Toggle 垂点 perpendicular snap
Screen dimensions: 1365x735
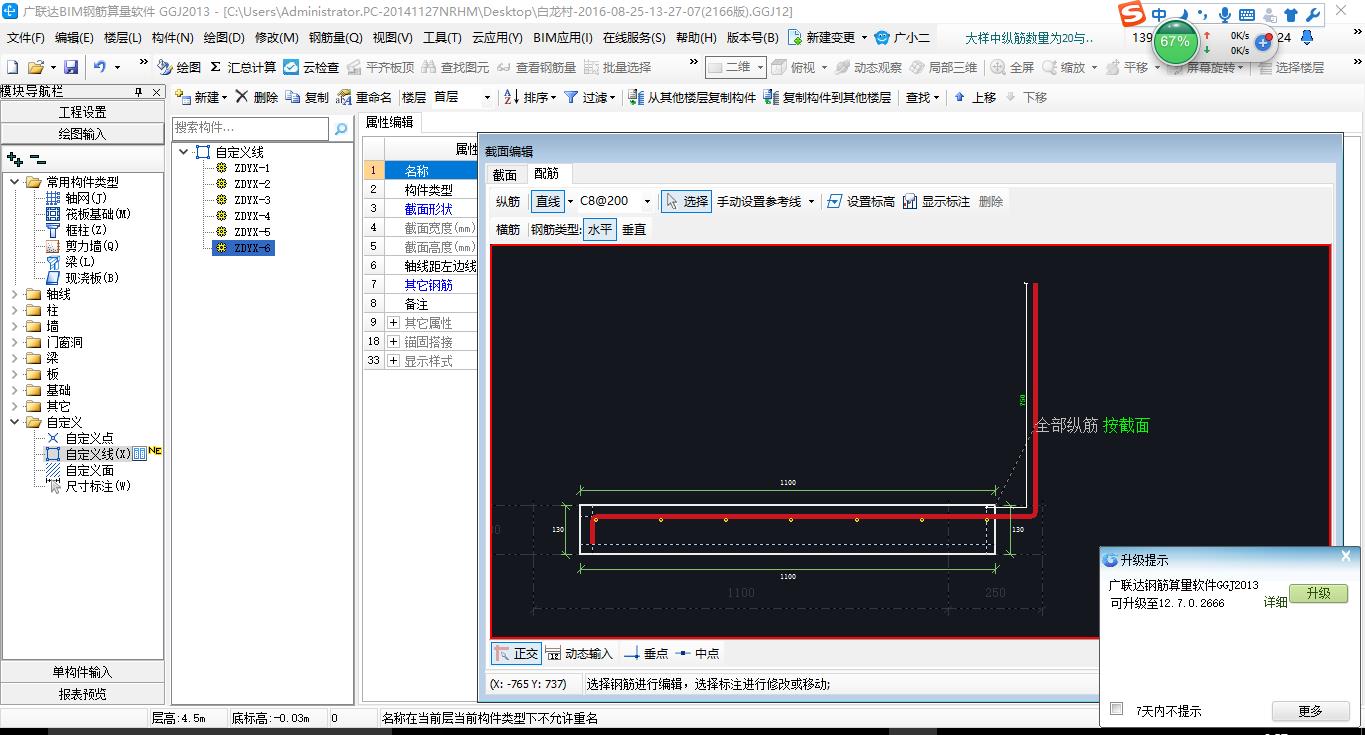point(646,653)
